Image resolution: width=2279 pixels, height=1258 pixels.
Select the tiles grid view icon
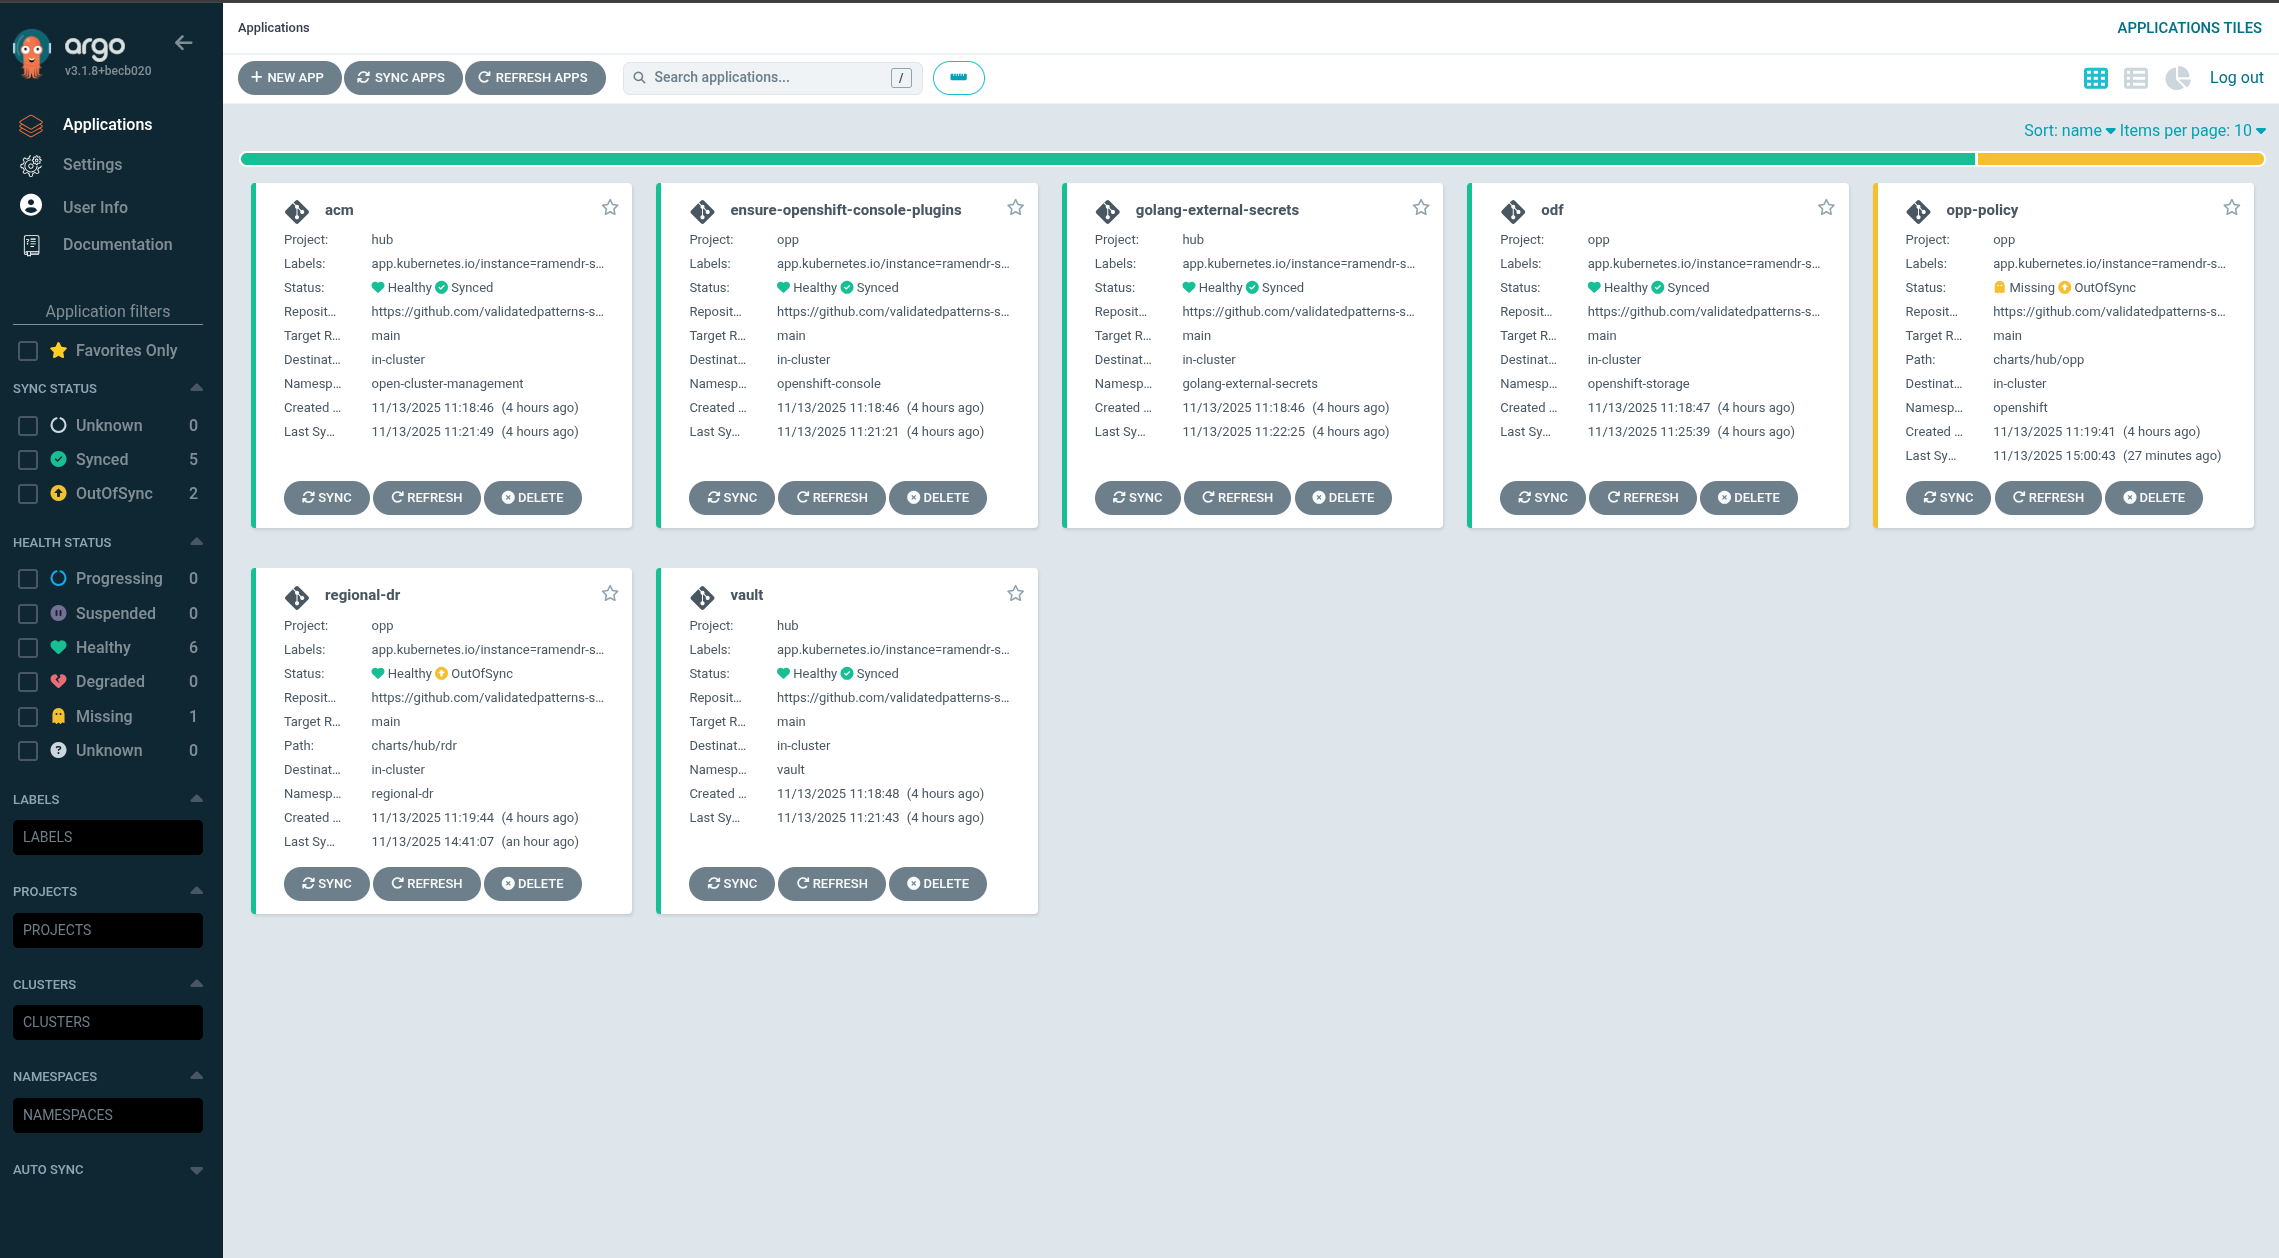point(2095,77)
